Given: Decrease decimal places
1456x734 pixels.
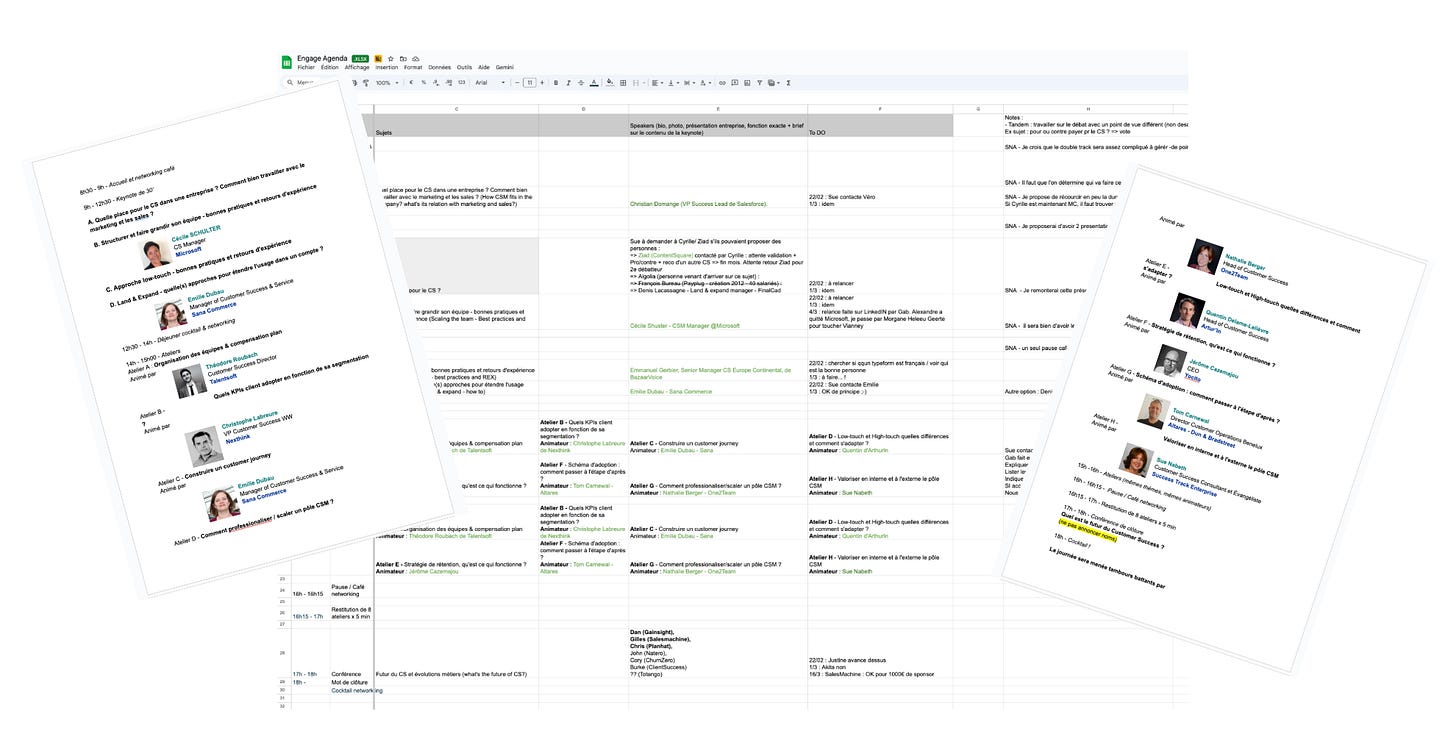Looking at the screenshot, I should coord(436,82).
